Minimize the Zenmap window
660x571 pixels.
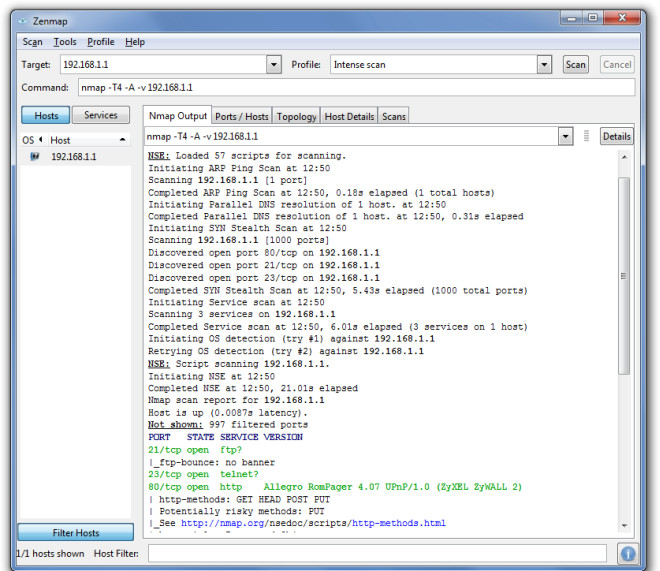[x=571, y=18]
